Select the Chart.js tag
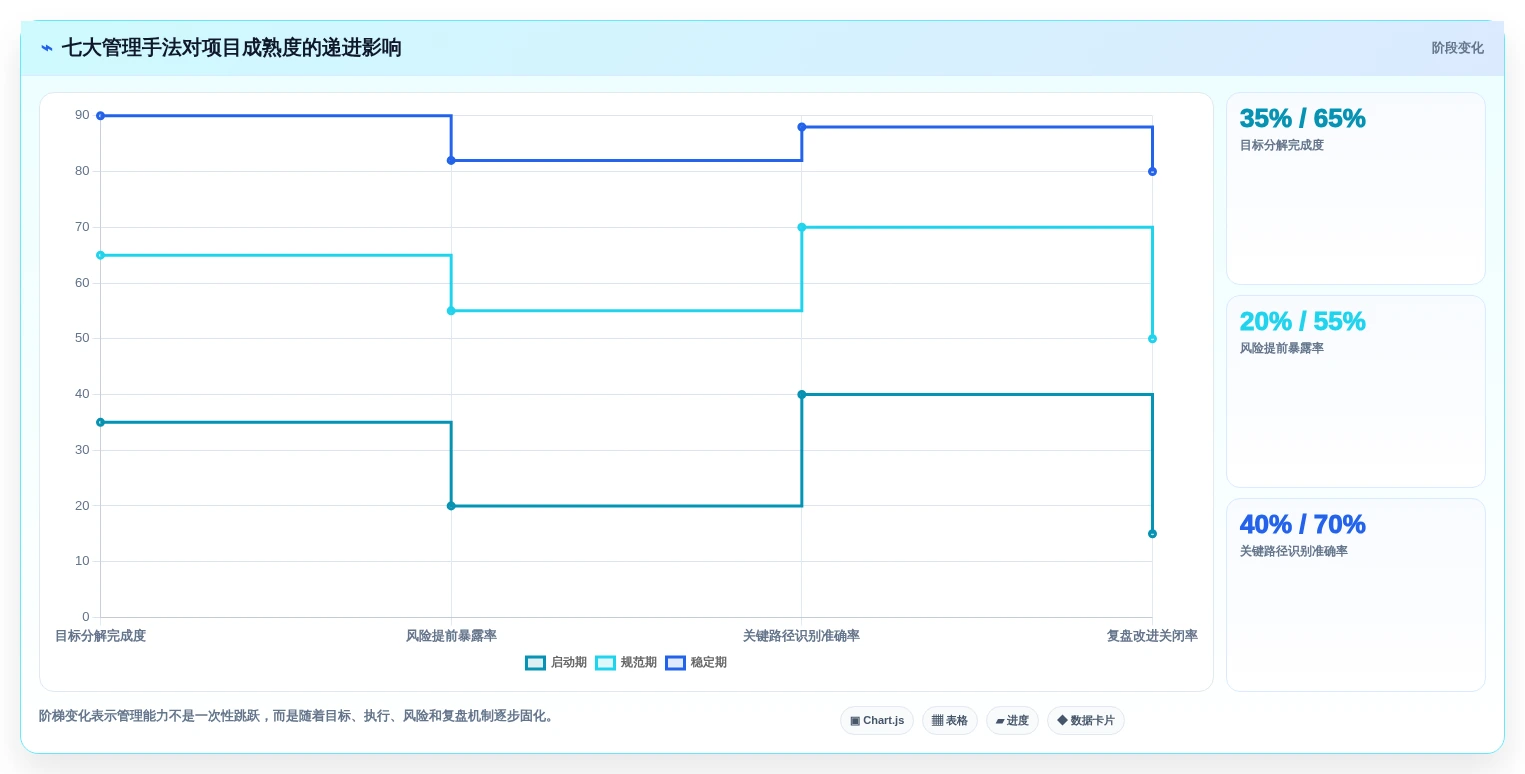This screenshot has width=1525, height=774. (x=877, y=720)
